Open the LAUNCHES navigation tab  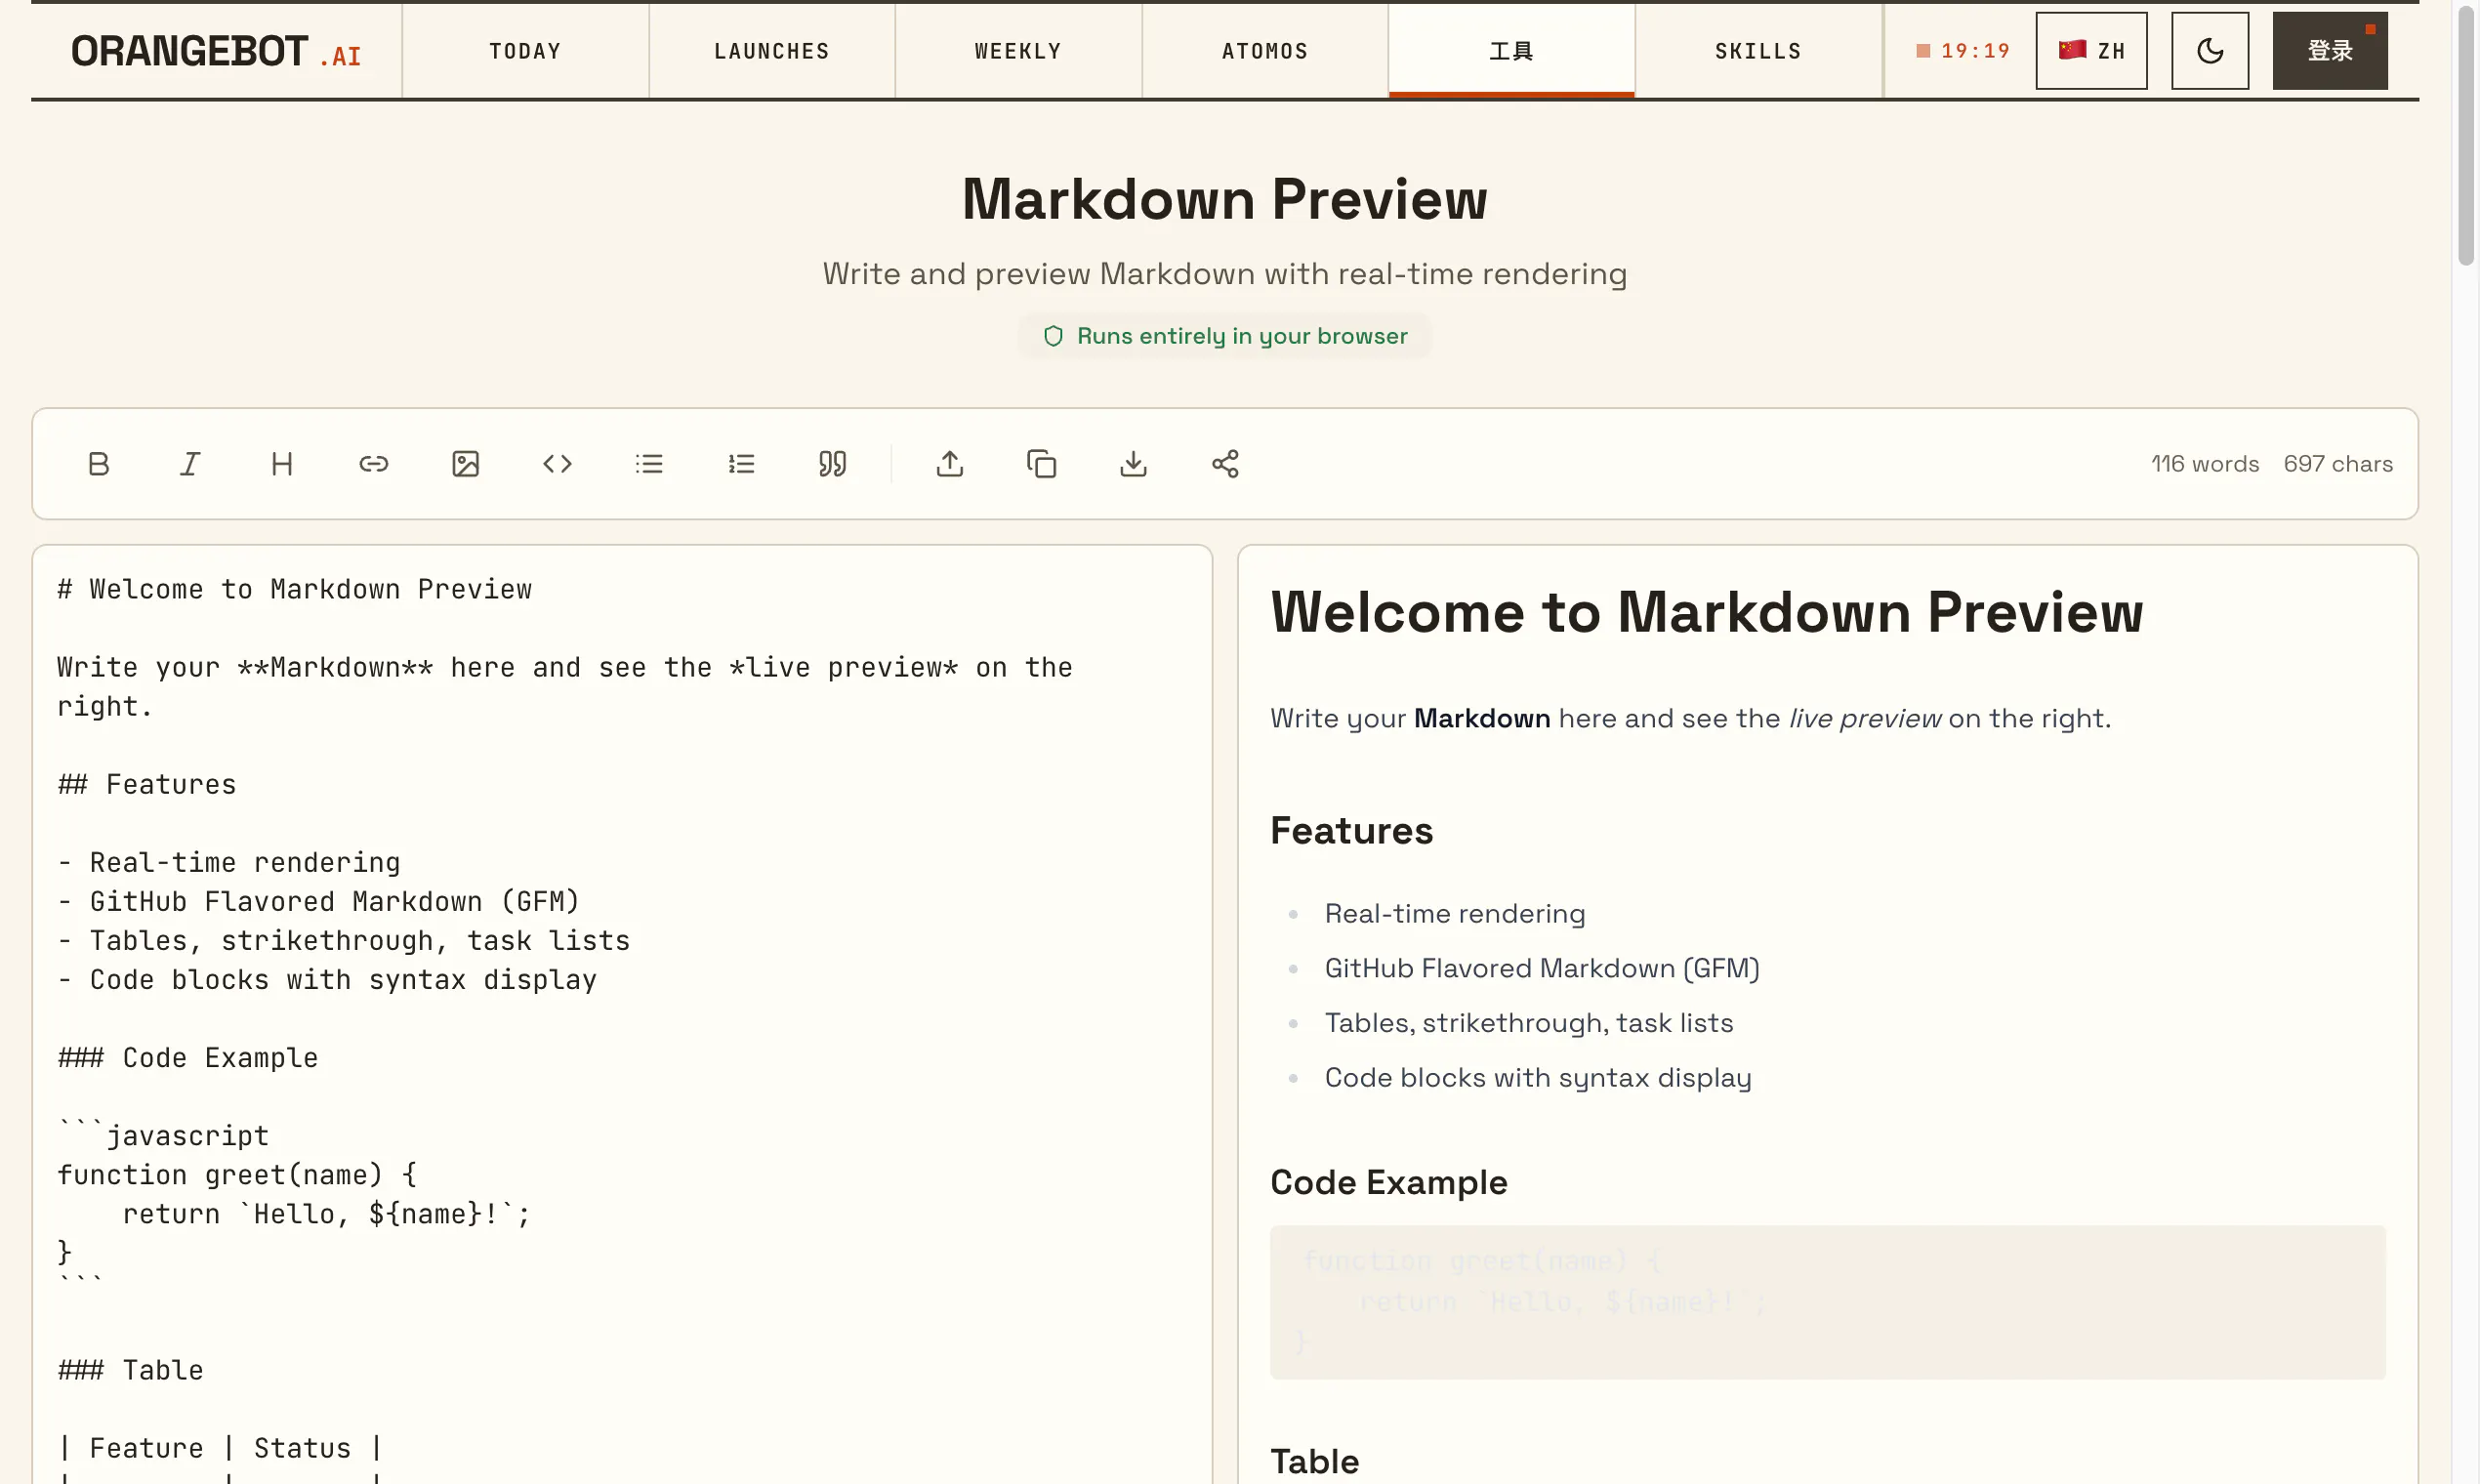click(772, 51)
